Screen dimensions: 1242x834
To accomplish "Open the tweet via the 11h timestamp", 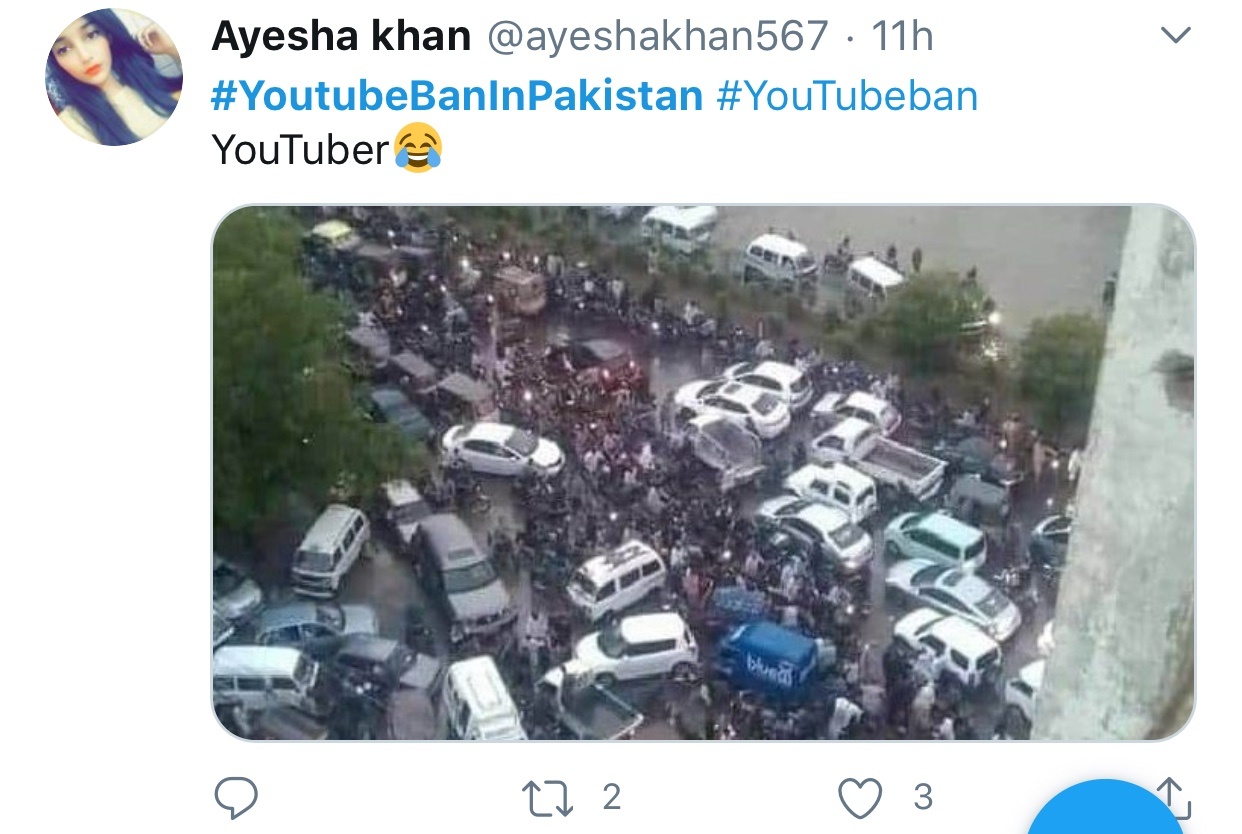I will click(x=902, y=37).
